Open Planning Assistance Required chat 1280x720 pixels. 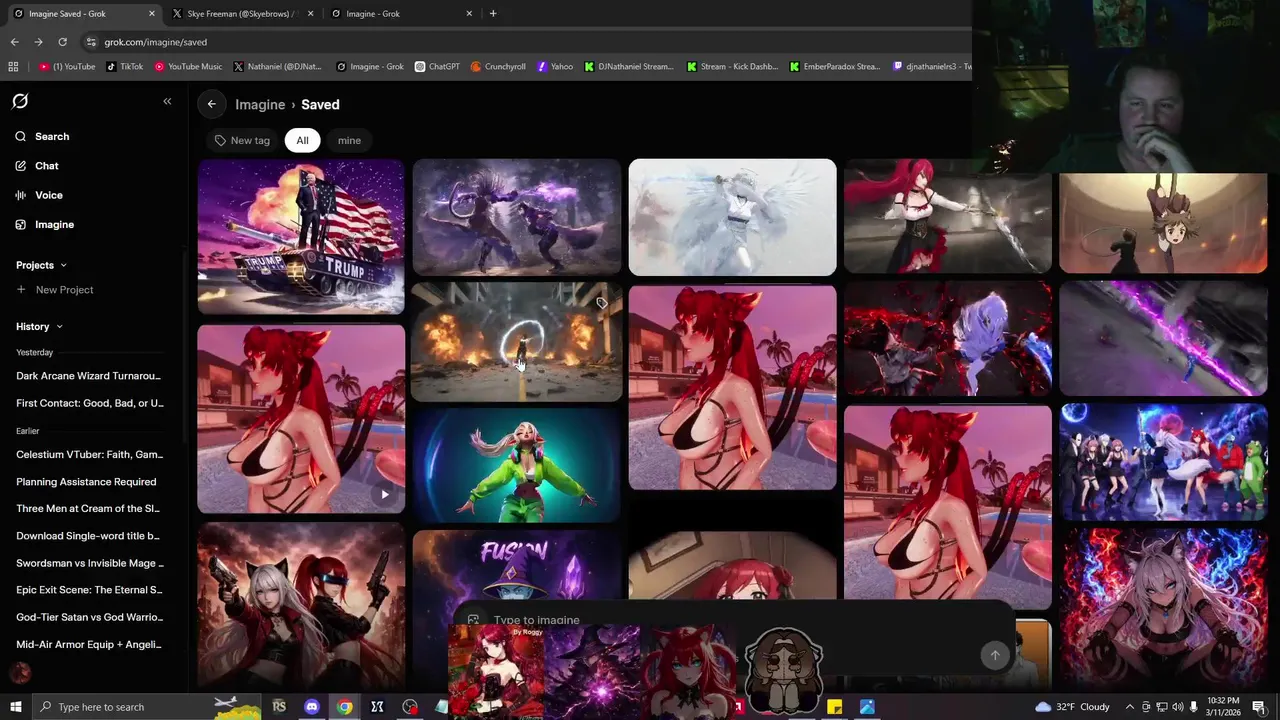coord(86,481)
